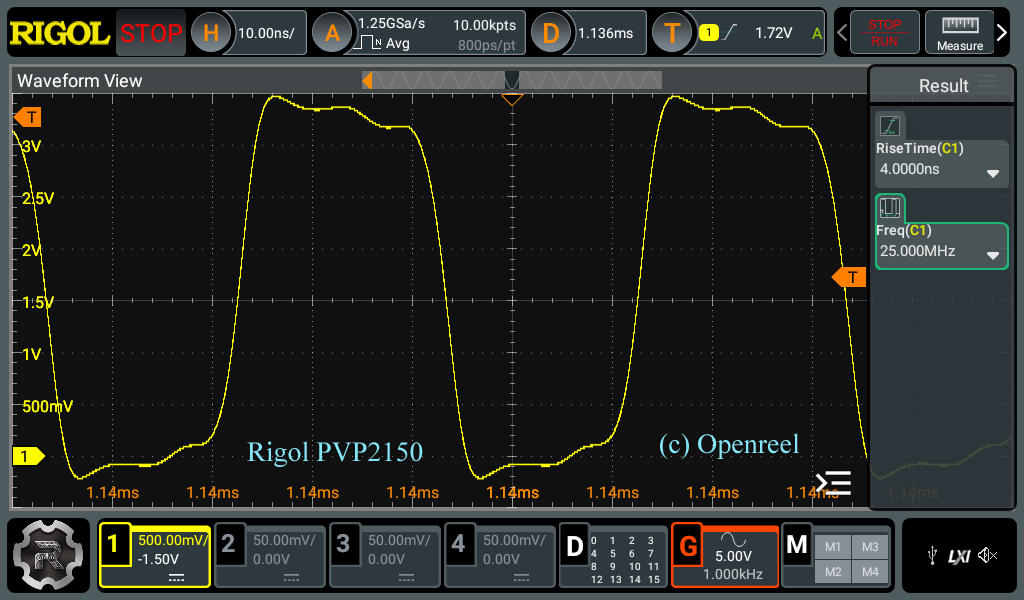Open the Math M label

tap(797, 545)
